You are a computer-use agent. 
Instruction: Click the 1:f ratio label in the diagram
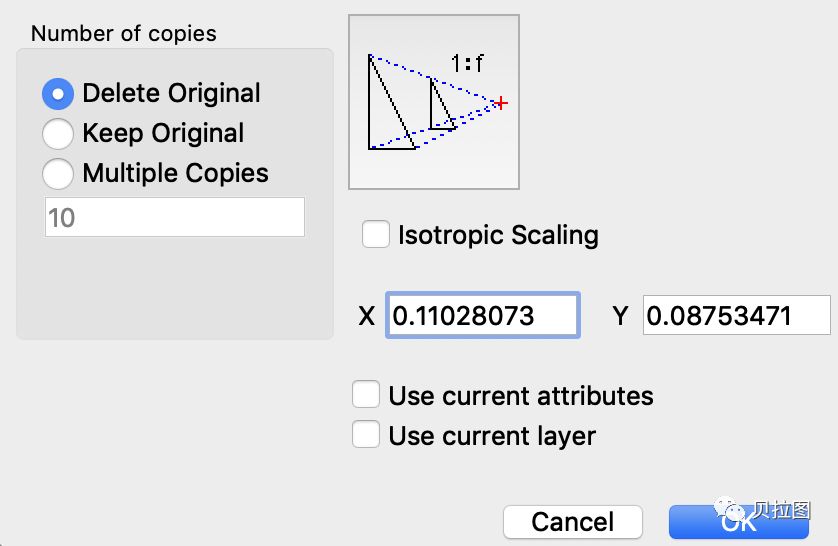(x=467, y=64)
